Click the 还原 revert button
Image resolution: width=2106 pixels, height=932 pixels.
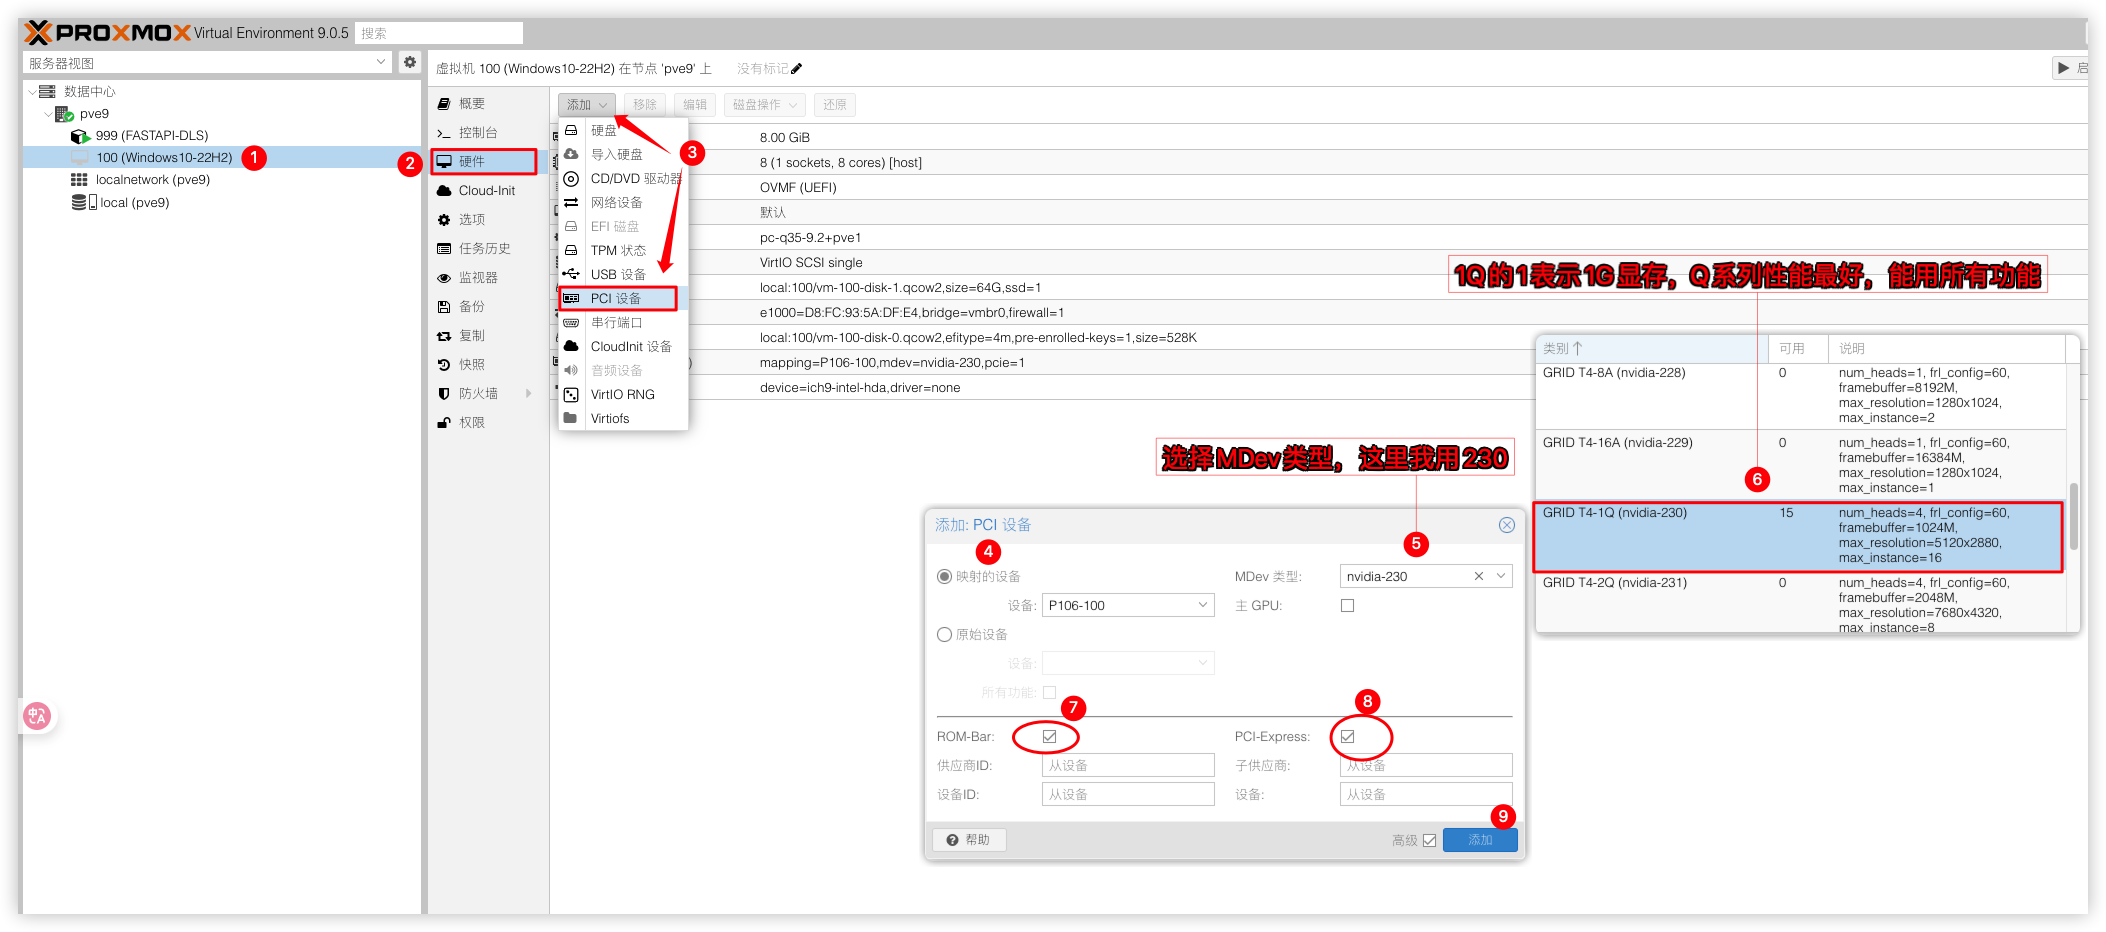[835, 105]
